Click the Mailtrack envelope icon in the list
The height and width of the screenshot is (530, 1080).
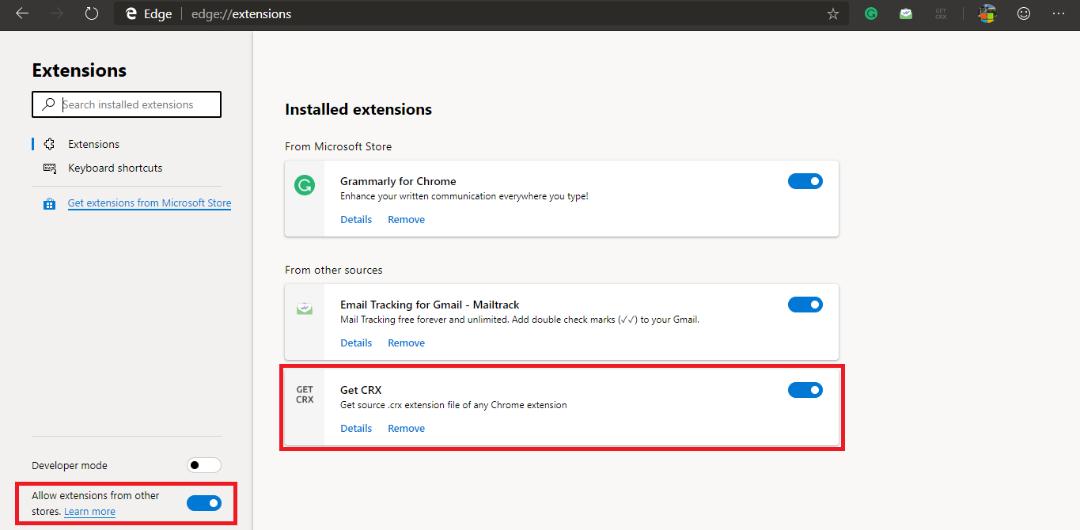point(304,309)
